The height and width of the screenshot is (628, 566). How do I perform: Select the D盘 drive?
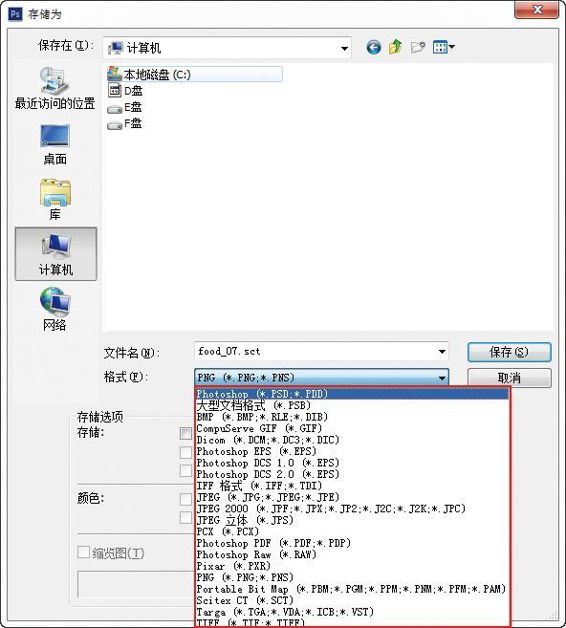click(x=125, y=91)
